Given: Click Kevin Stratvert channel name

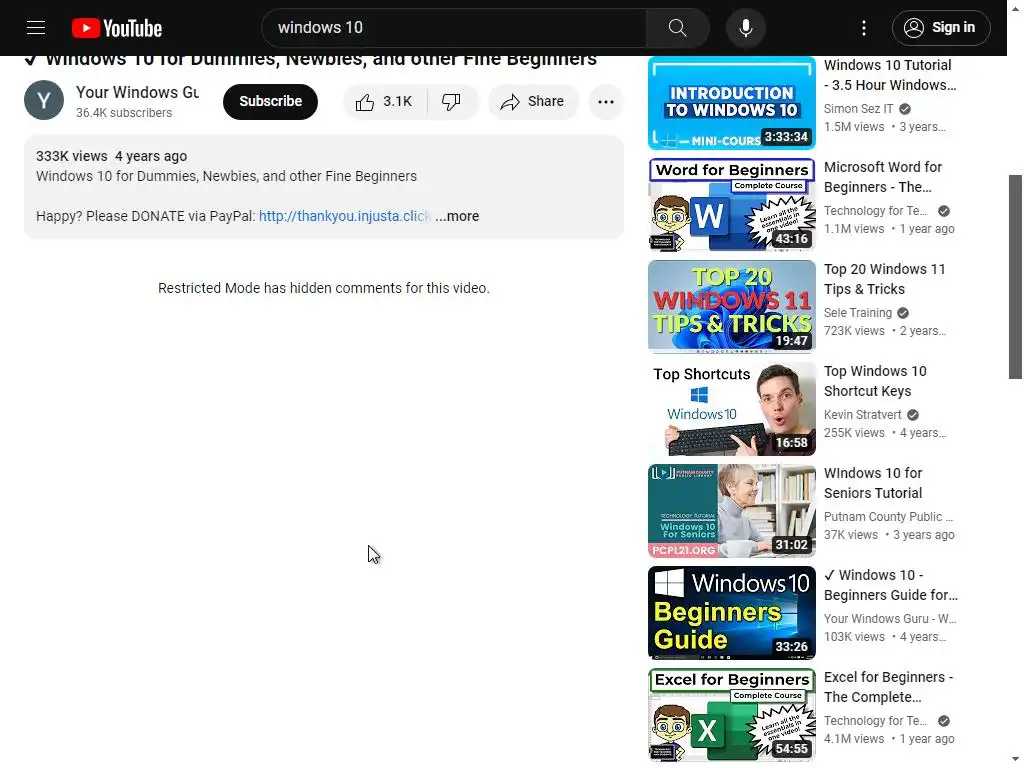Looking at the screenshot, I should [x=862, y=415].
